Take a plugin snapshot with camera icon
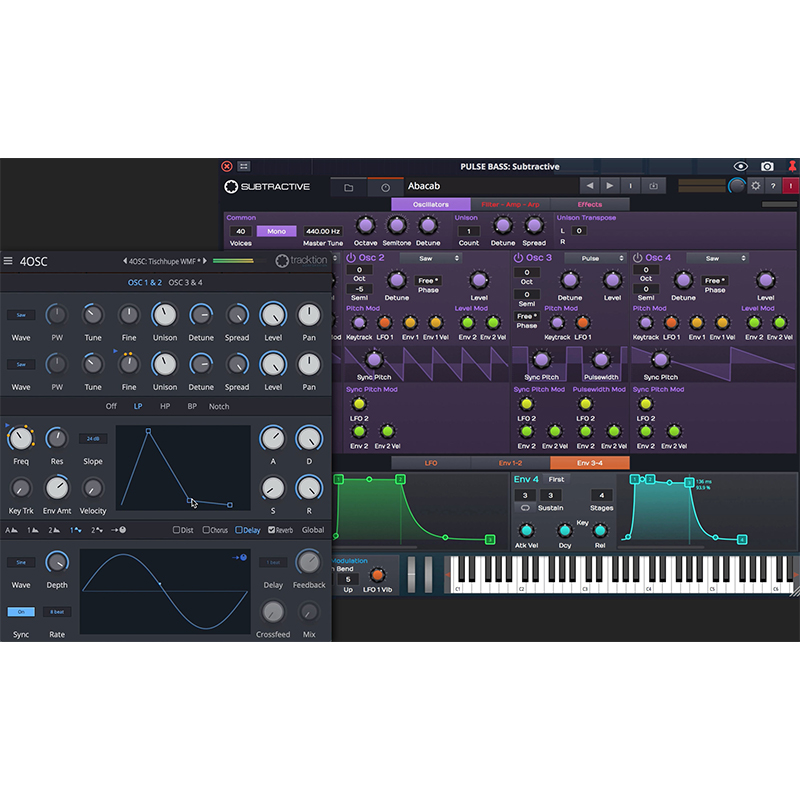The height and width of the screenshot is (800, 800). pyautogui.click(x=767, y=166)
